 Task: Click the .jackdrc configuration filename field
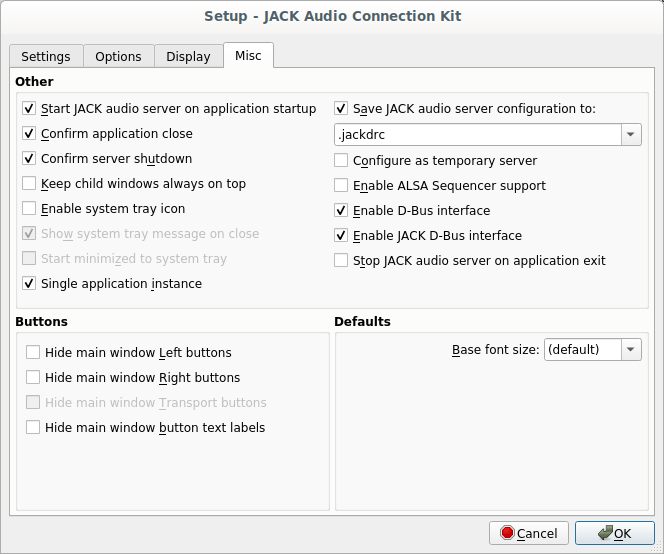pos(476,135)
